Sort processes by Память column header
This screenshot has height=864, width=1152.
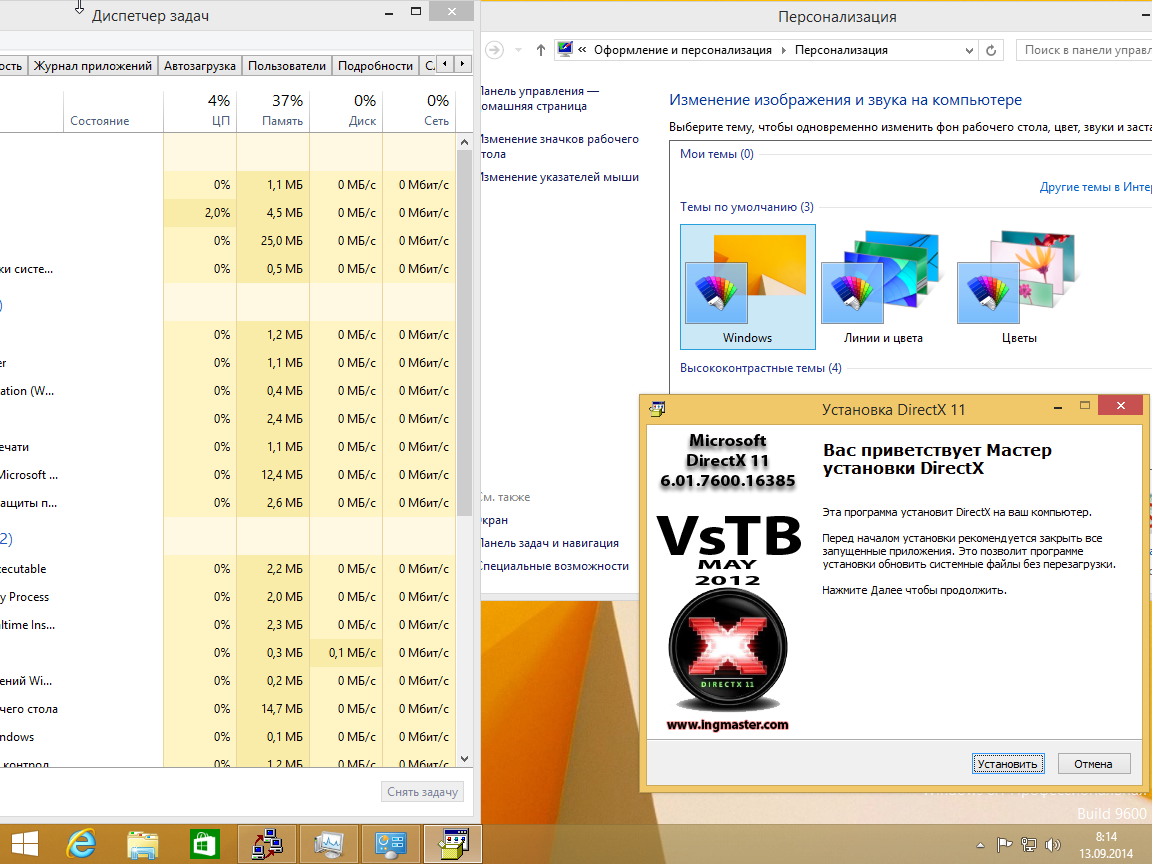(273, 110)
